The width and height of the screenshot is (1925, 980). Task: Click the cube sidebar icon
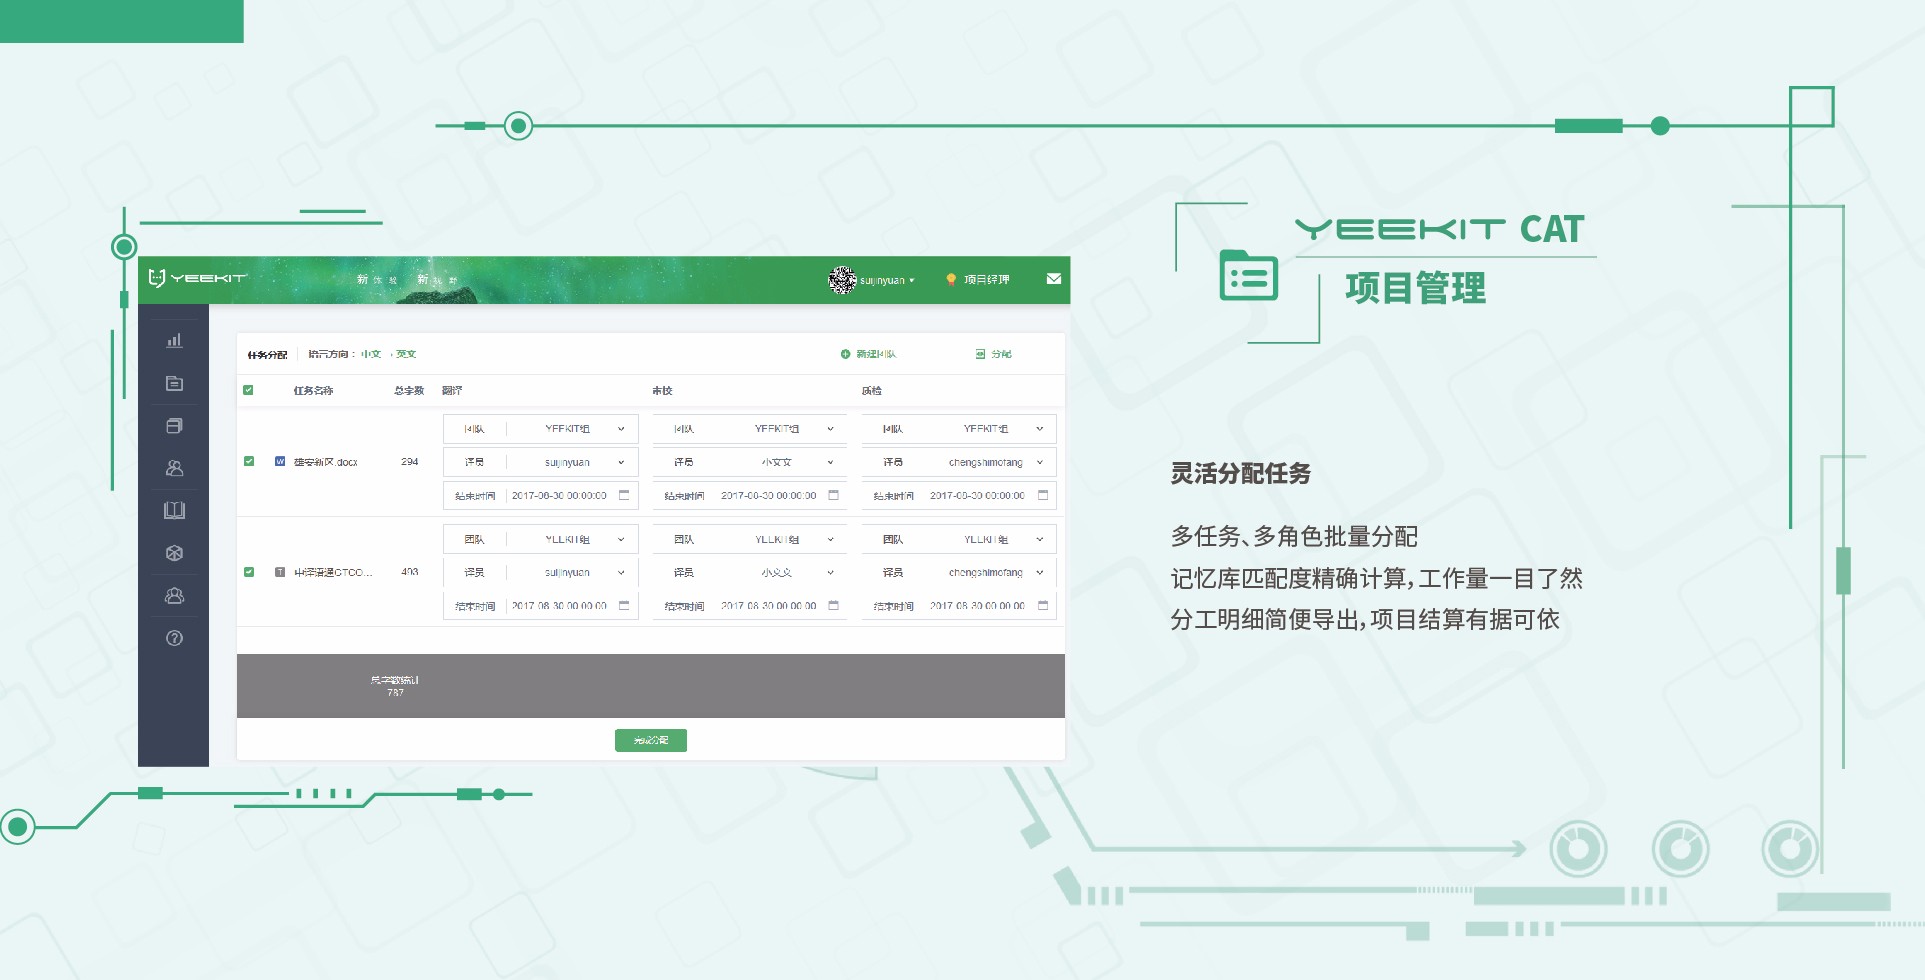[x=174, y=553]
